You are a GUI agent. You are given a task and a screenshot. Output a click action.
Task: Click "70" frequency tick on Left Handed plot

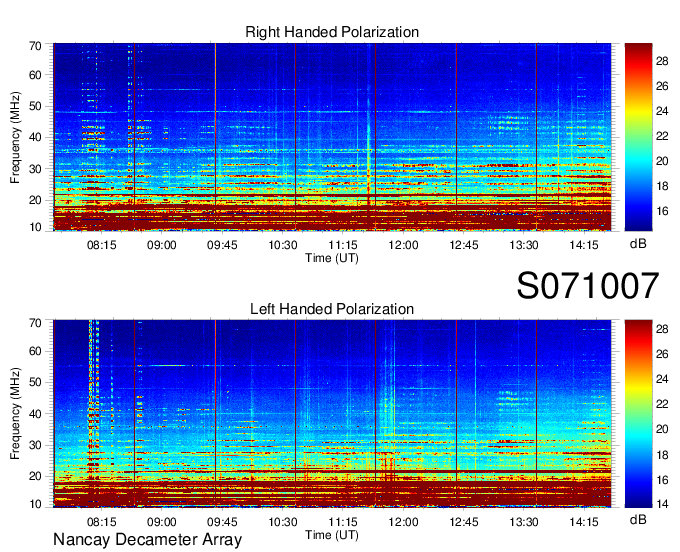tap(35, 323)
